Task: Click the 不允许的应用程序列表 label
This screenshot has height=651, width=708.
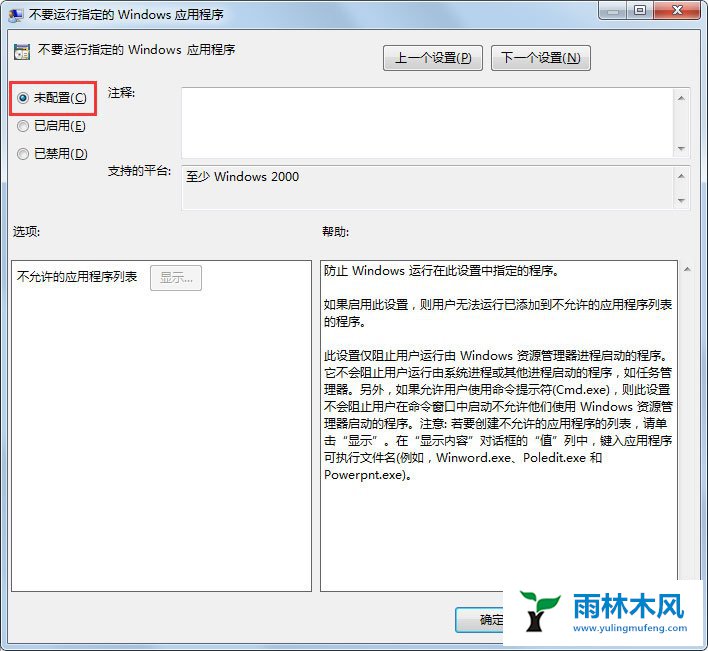Action: (x=77, y=277)
